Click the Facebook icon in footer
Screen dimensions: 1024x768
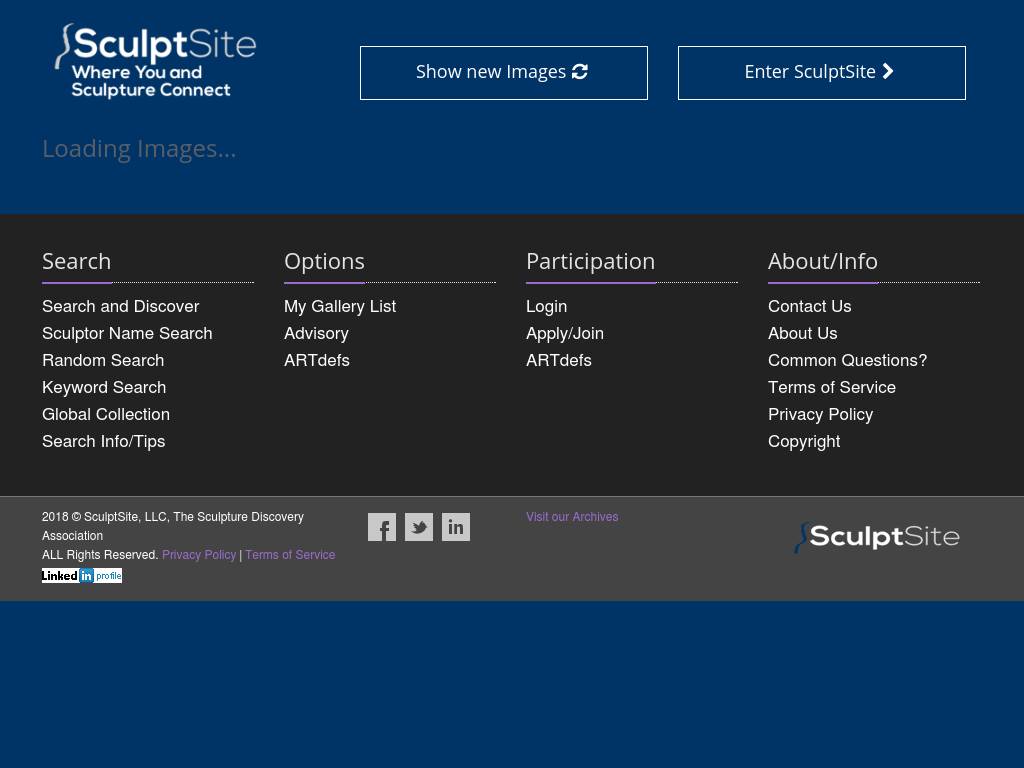(x=382, y=527)
